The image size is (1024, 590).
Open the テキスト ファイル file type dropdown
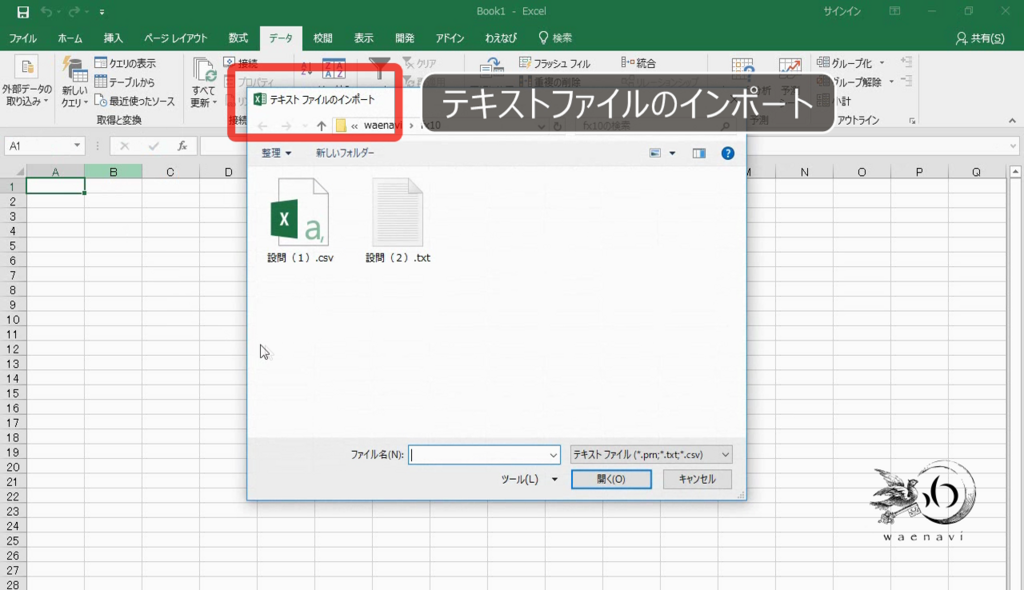click(x=651, y=455)
